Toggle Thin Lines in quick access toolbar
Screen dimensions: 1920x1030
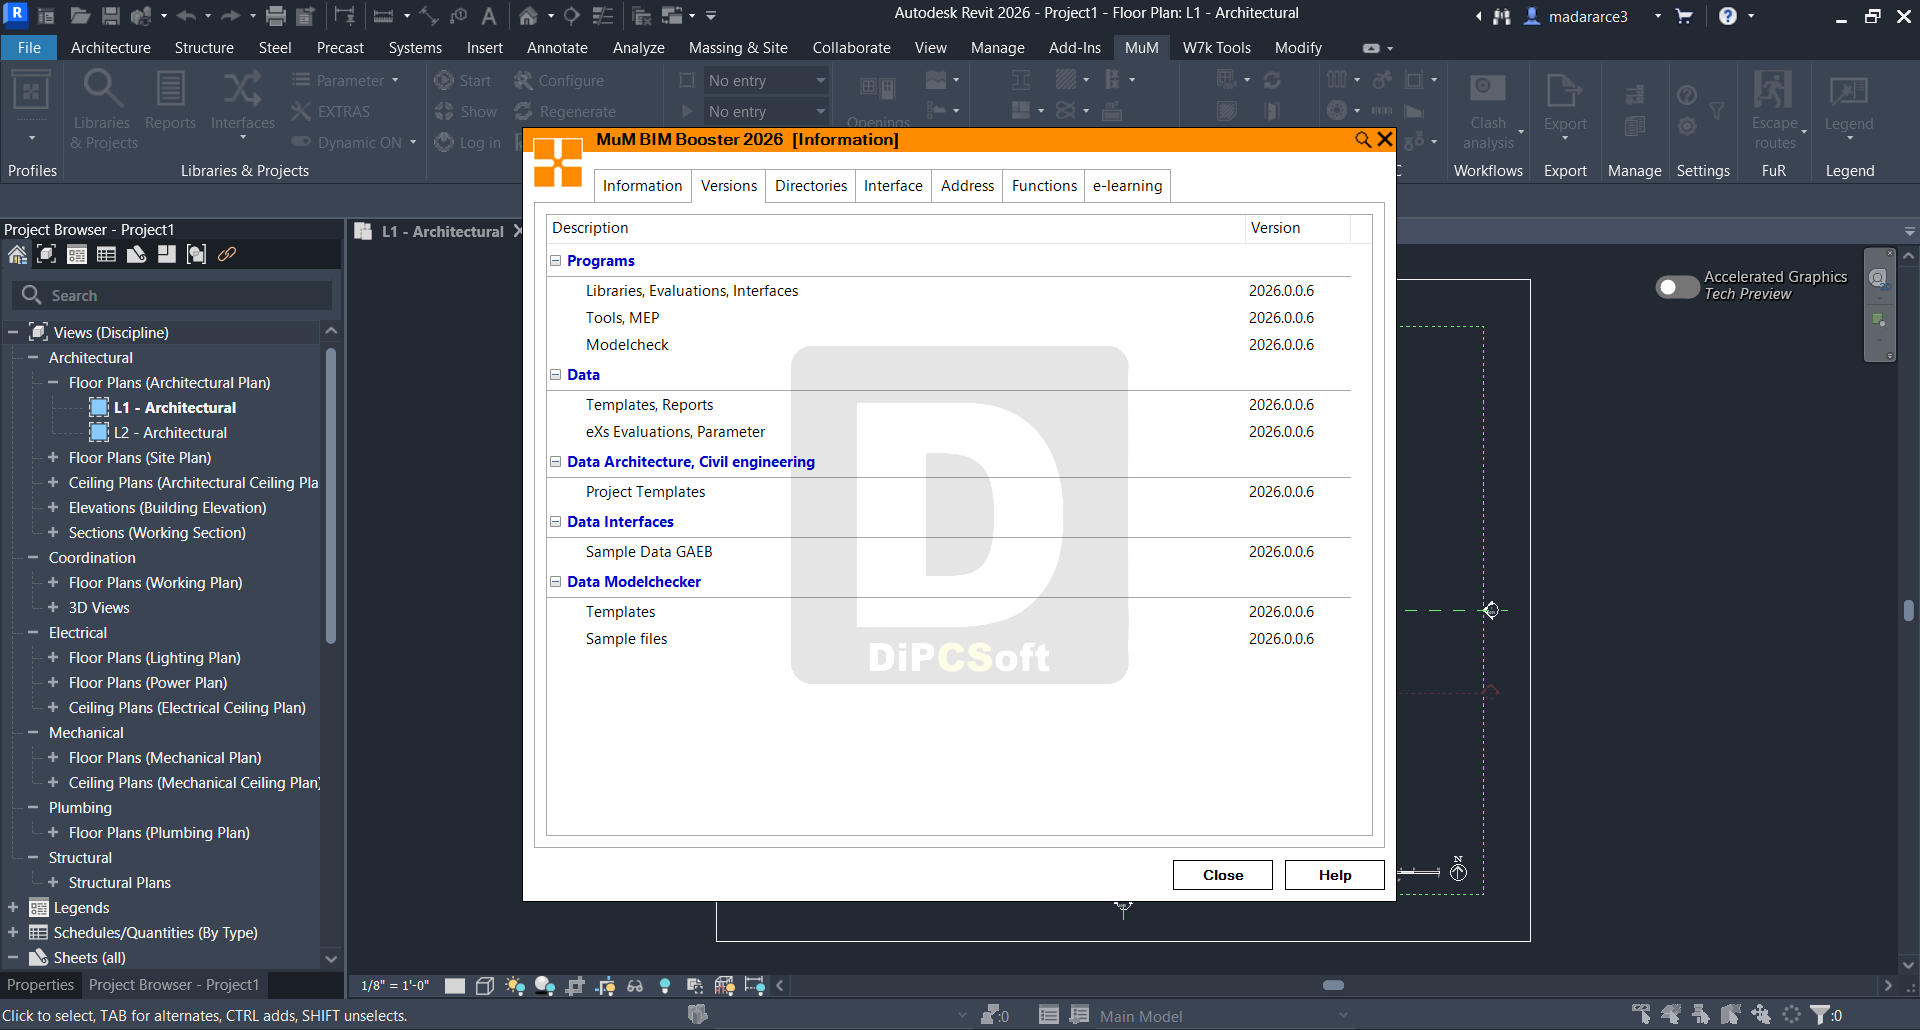click(x=602, y=16)
